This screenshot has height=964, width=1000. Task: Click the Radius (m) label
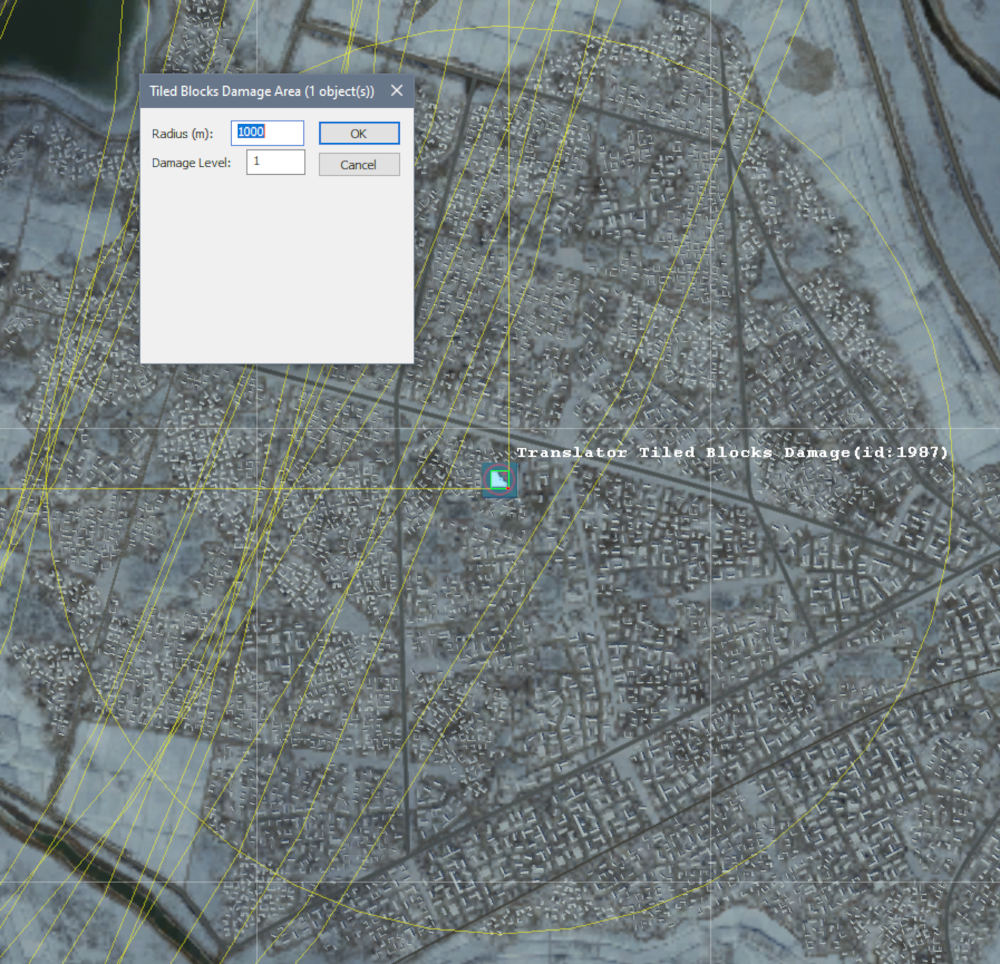[182, 134]
